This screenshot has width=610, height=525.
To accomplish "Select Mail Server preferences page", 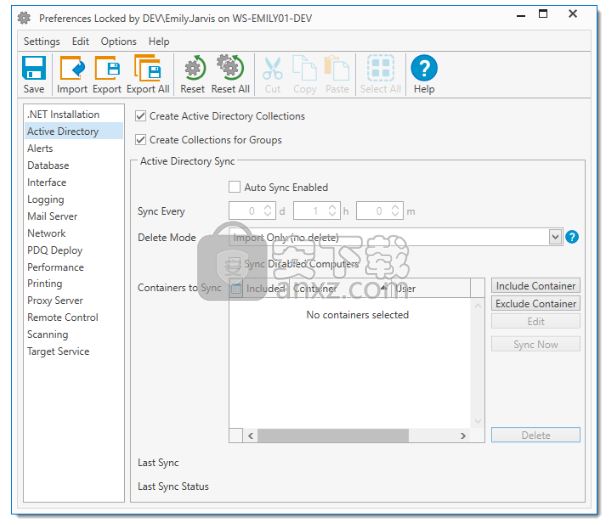I will pyautogui.click(x=74, y=216).
